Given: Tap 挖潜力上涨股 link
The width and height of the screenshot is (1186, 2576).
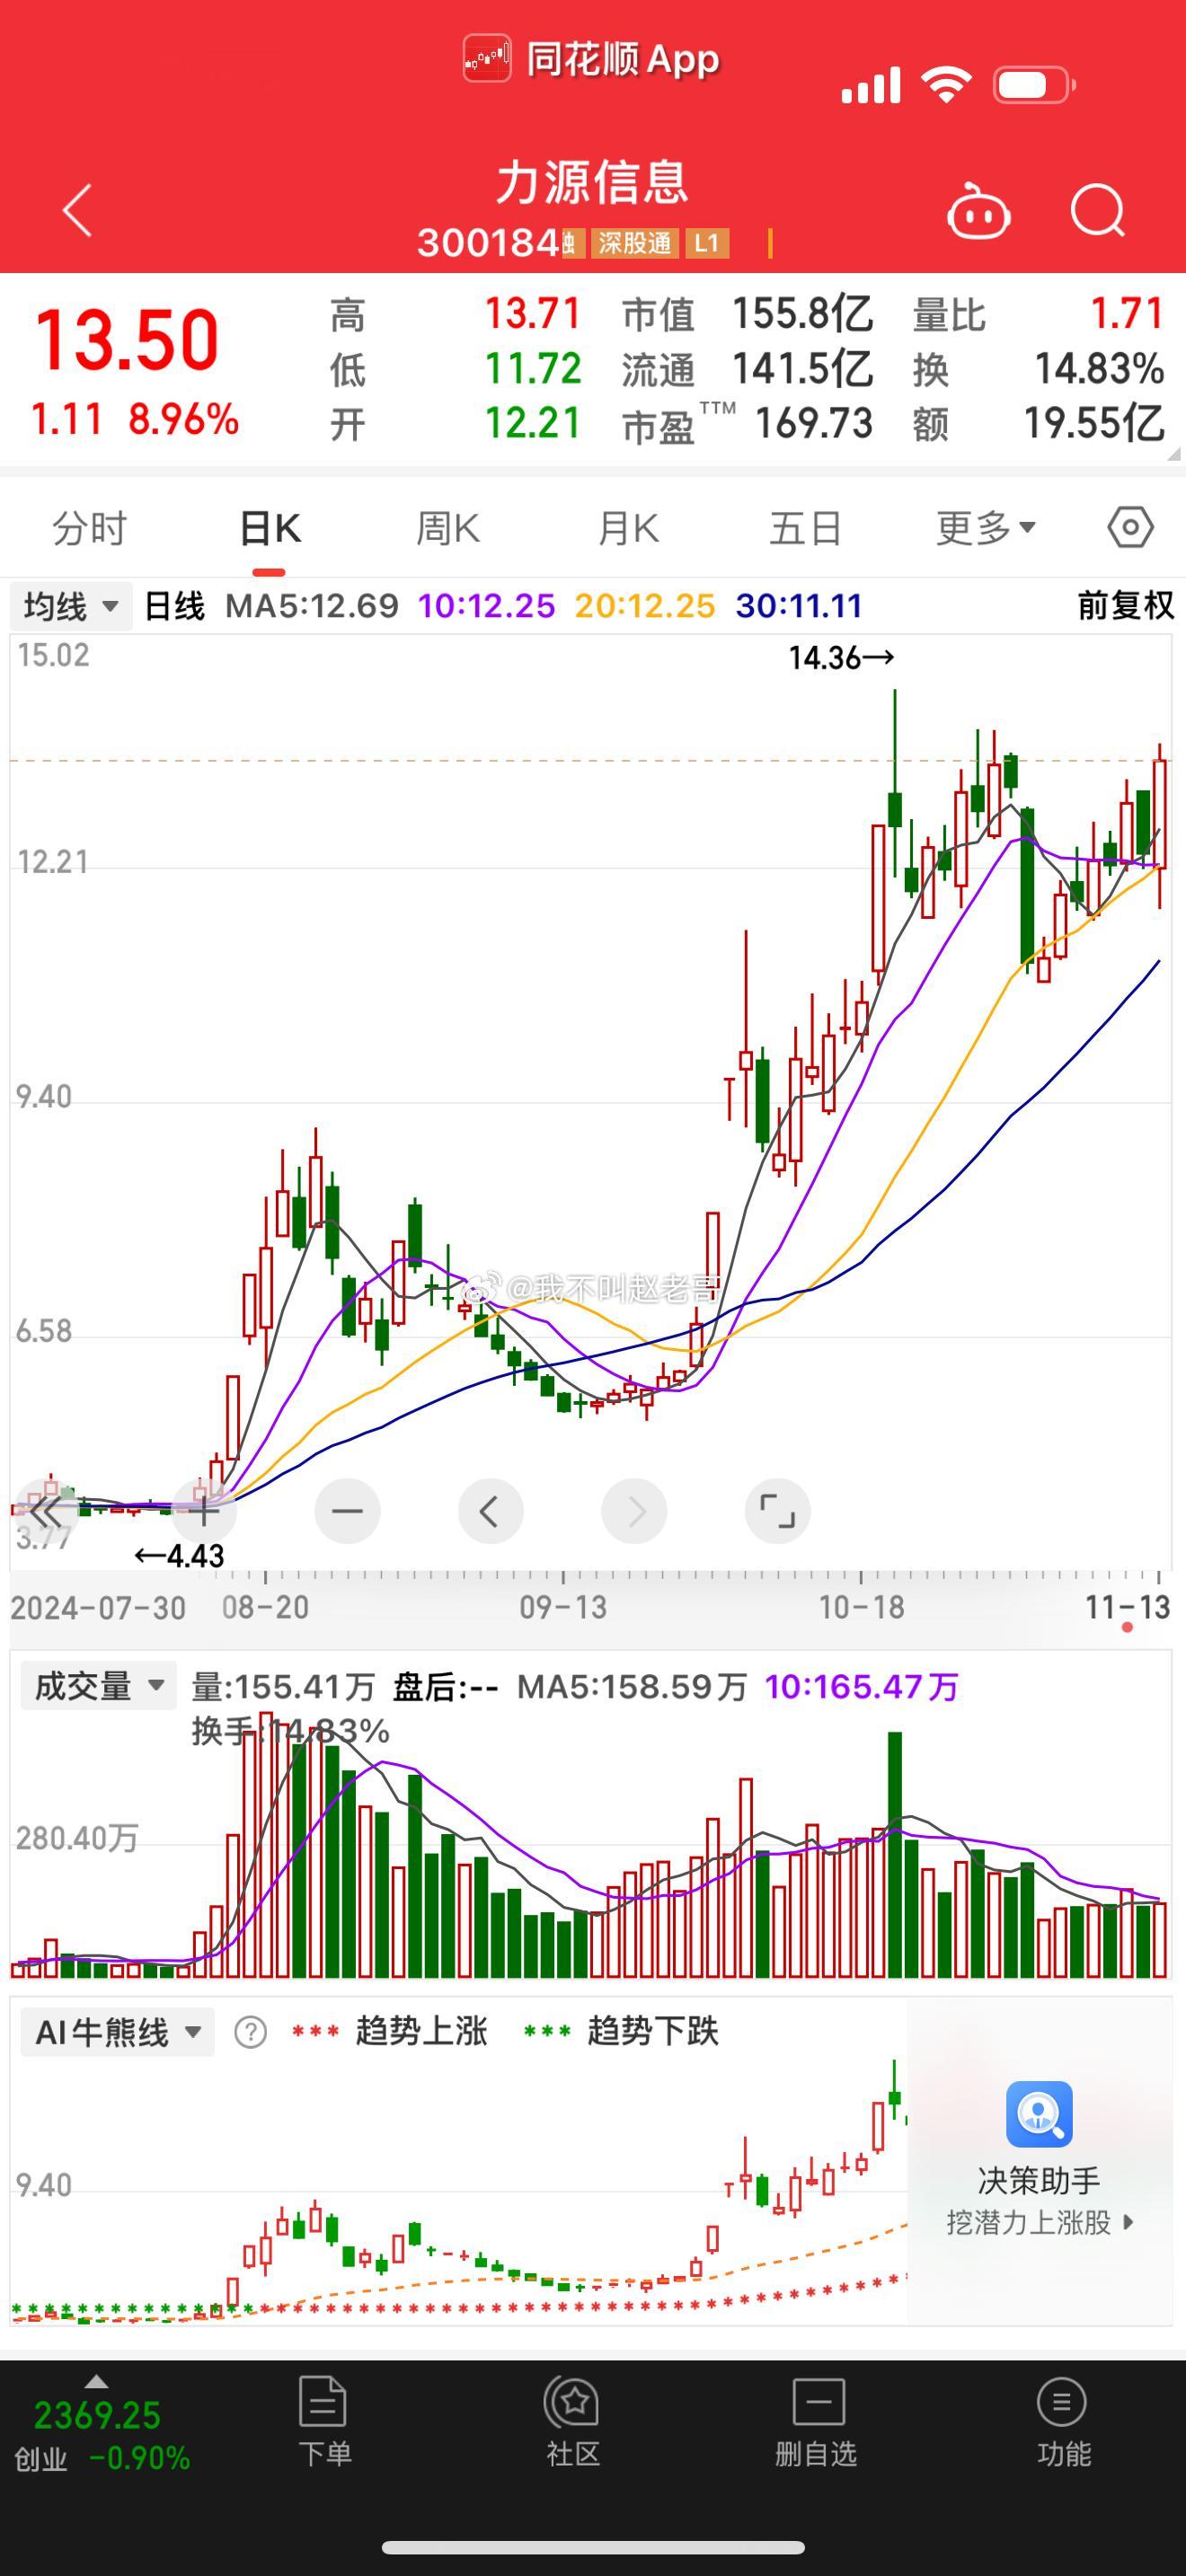Looking at the screenshot, I should [1040, 2222].
